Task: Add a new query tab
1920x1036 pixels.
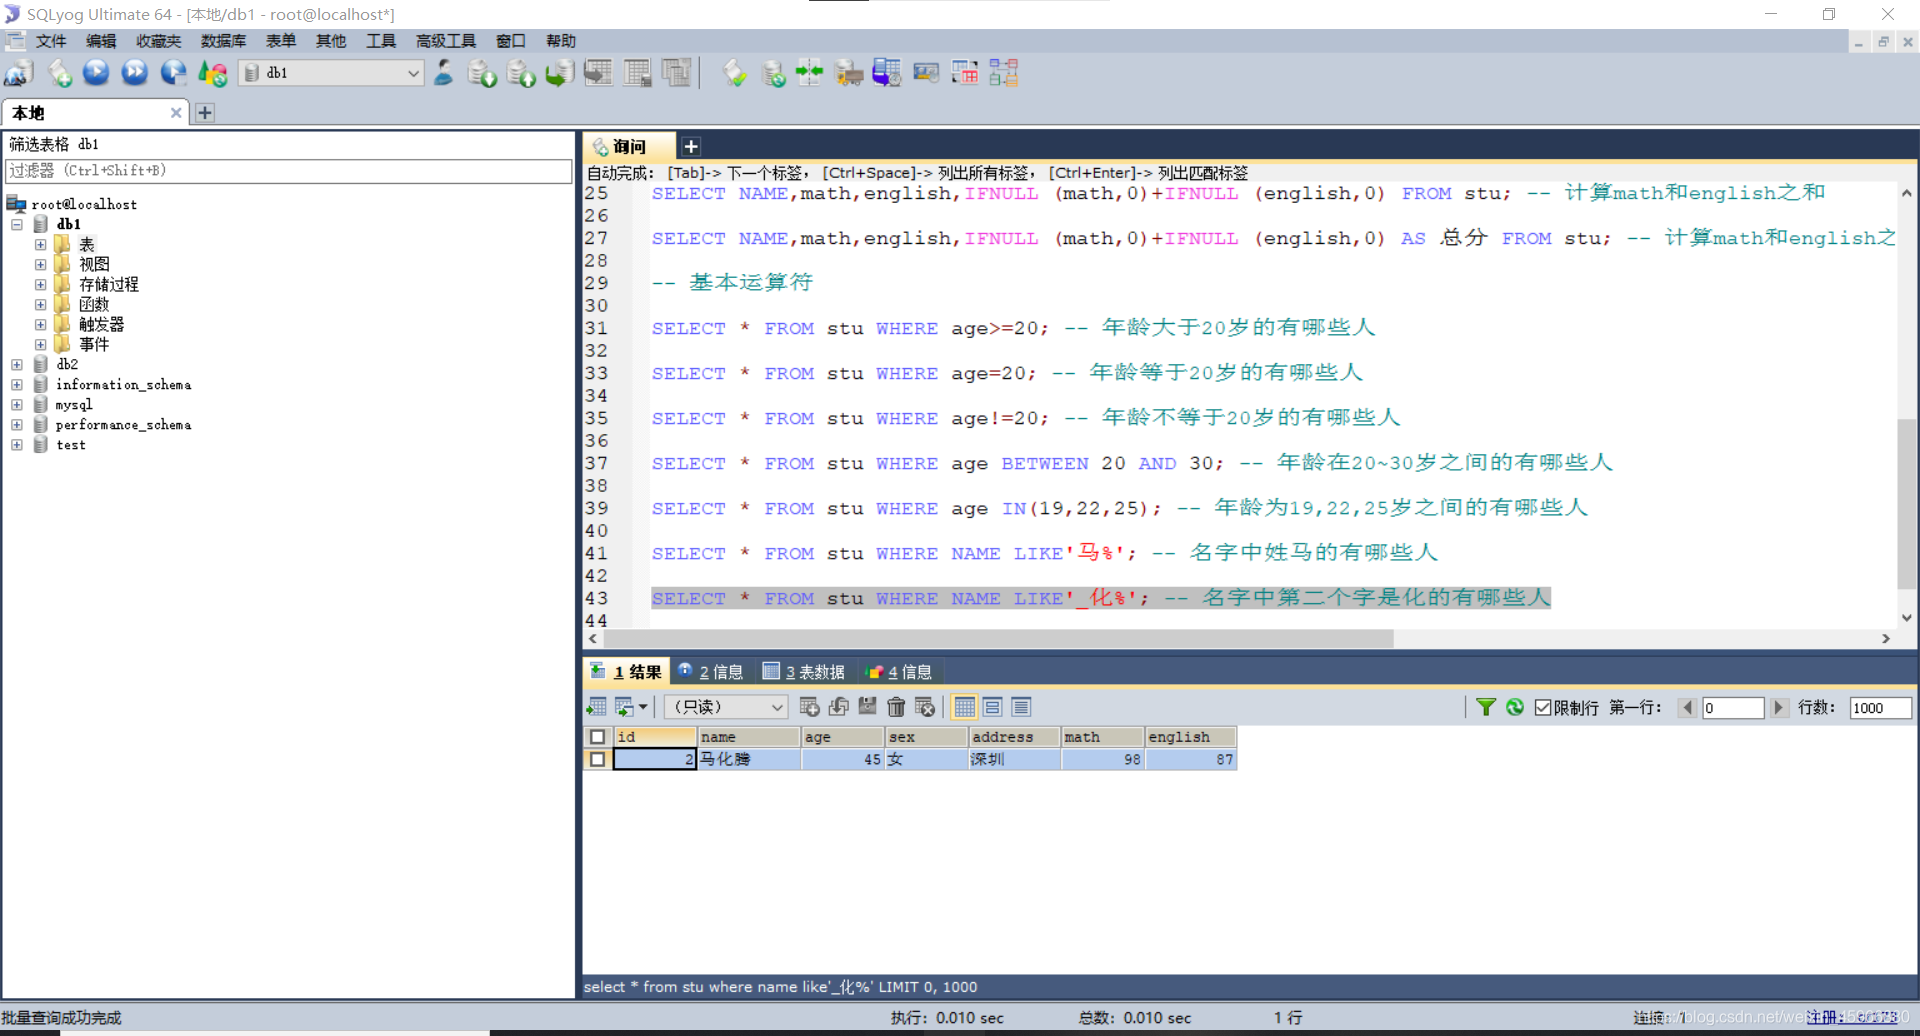Action: point(691,147)
